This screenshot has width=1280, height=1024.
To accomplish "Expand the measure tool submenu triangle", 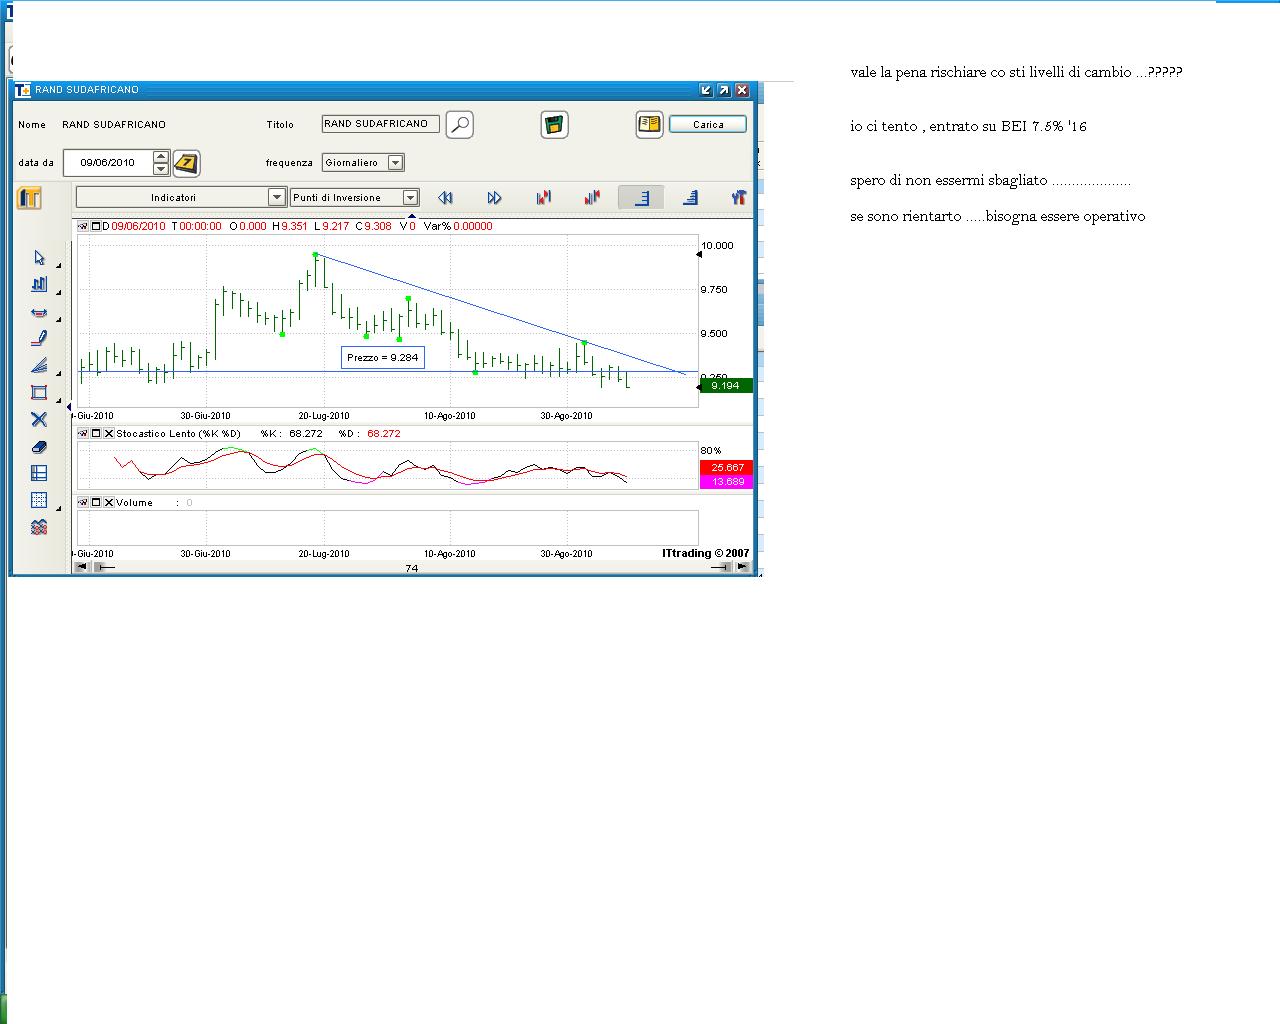I will pyautogui.click(x=58, y=320).
